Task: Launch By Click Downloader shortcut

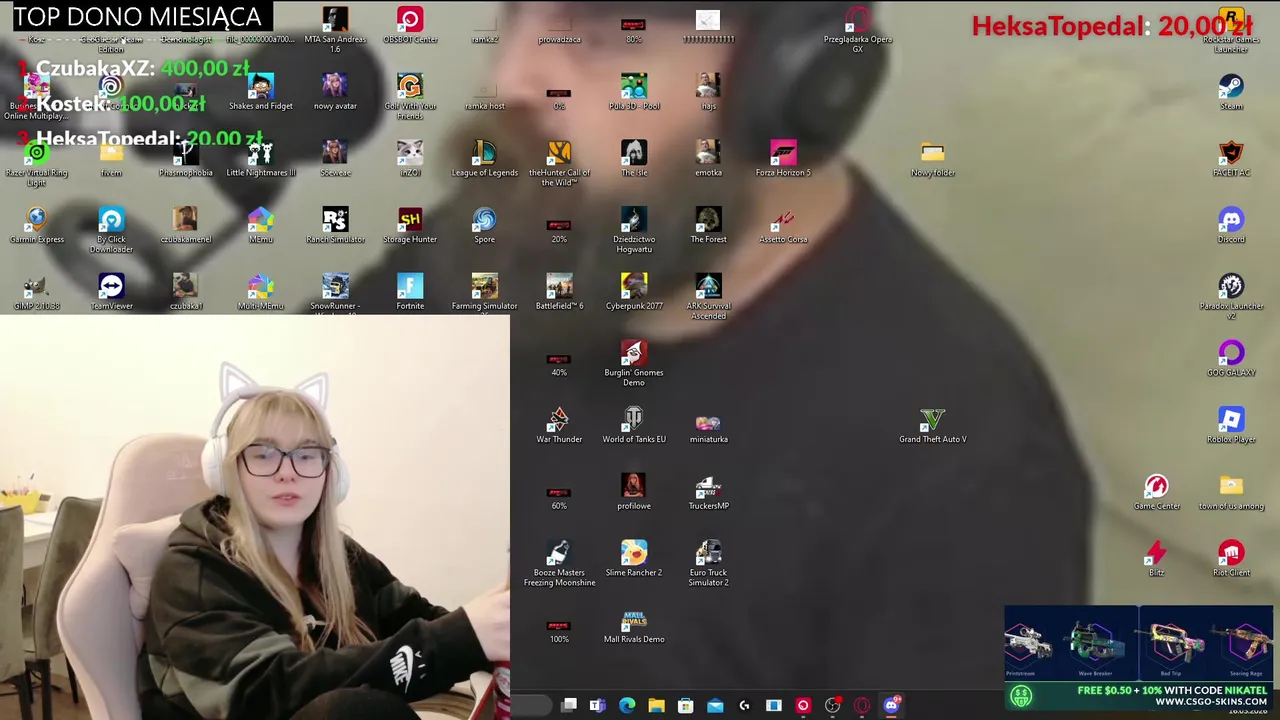Action: click(x=111, y=229)
